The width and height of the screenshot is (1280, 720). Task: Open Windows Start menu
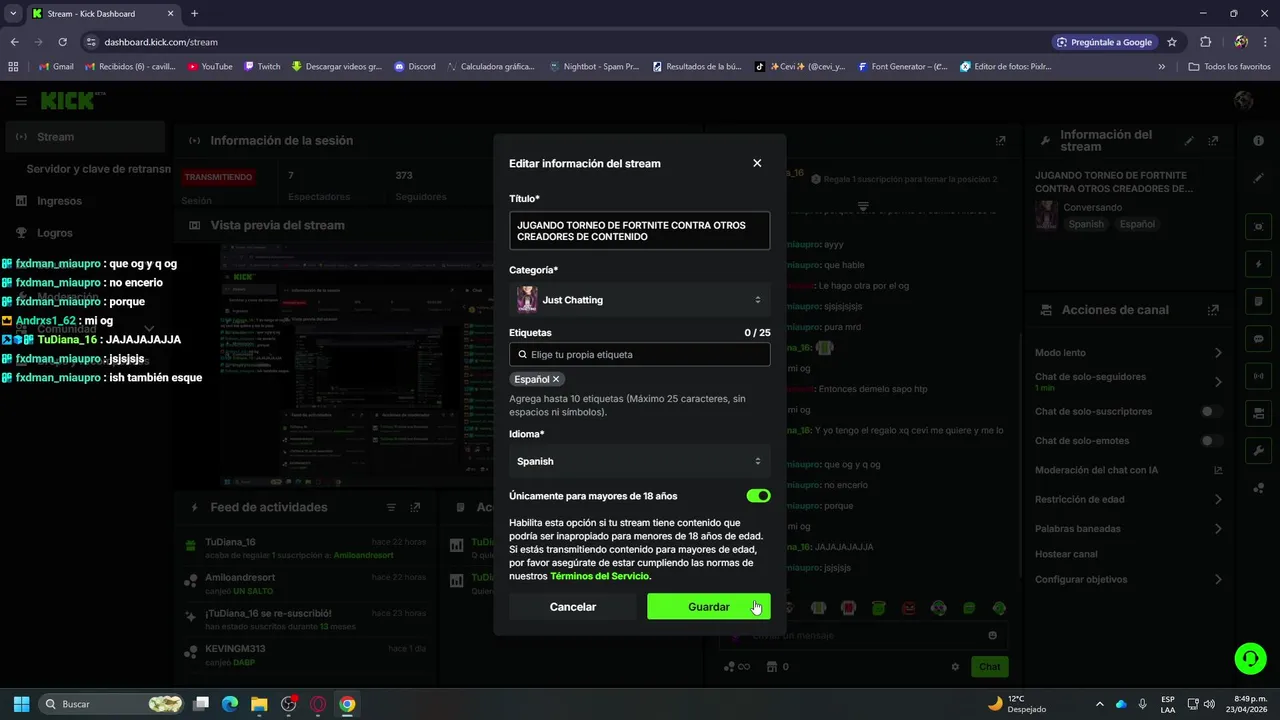pos(21,704)
